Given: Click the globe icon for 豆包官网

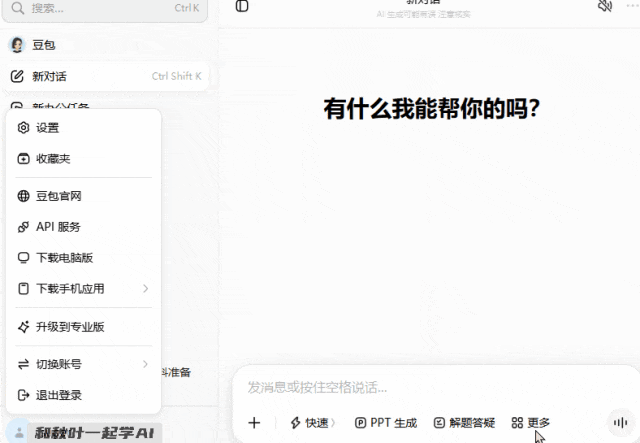Looking at the screenshot, I should click(x=24, y=196).
